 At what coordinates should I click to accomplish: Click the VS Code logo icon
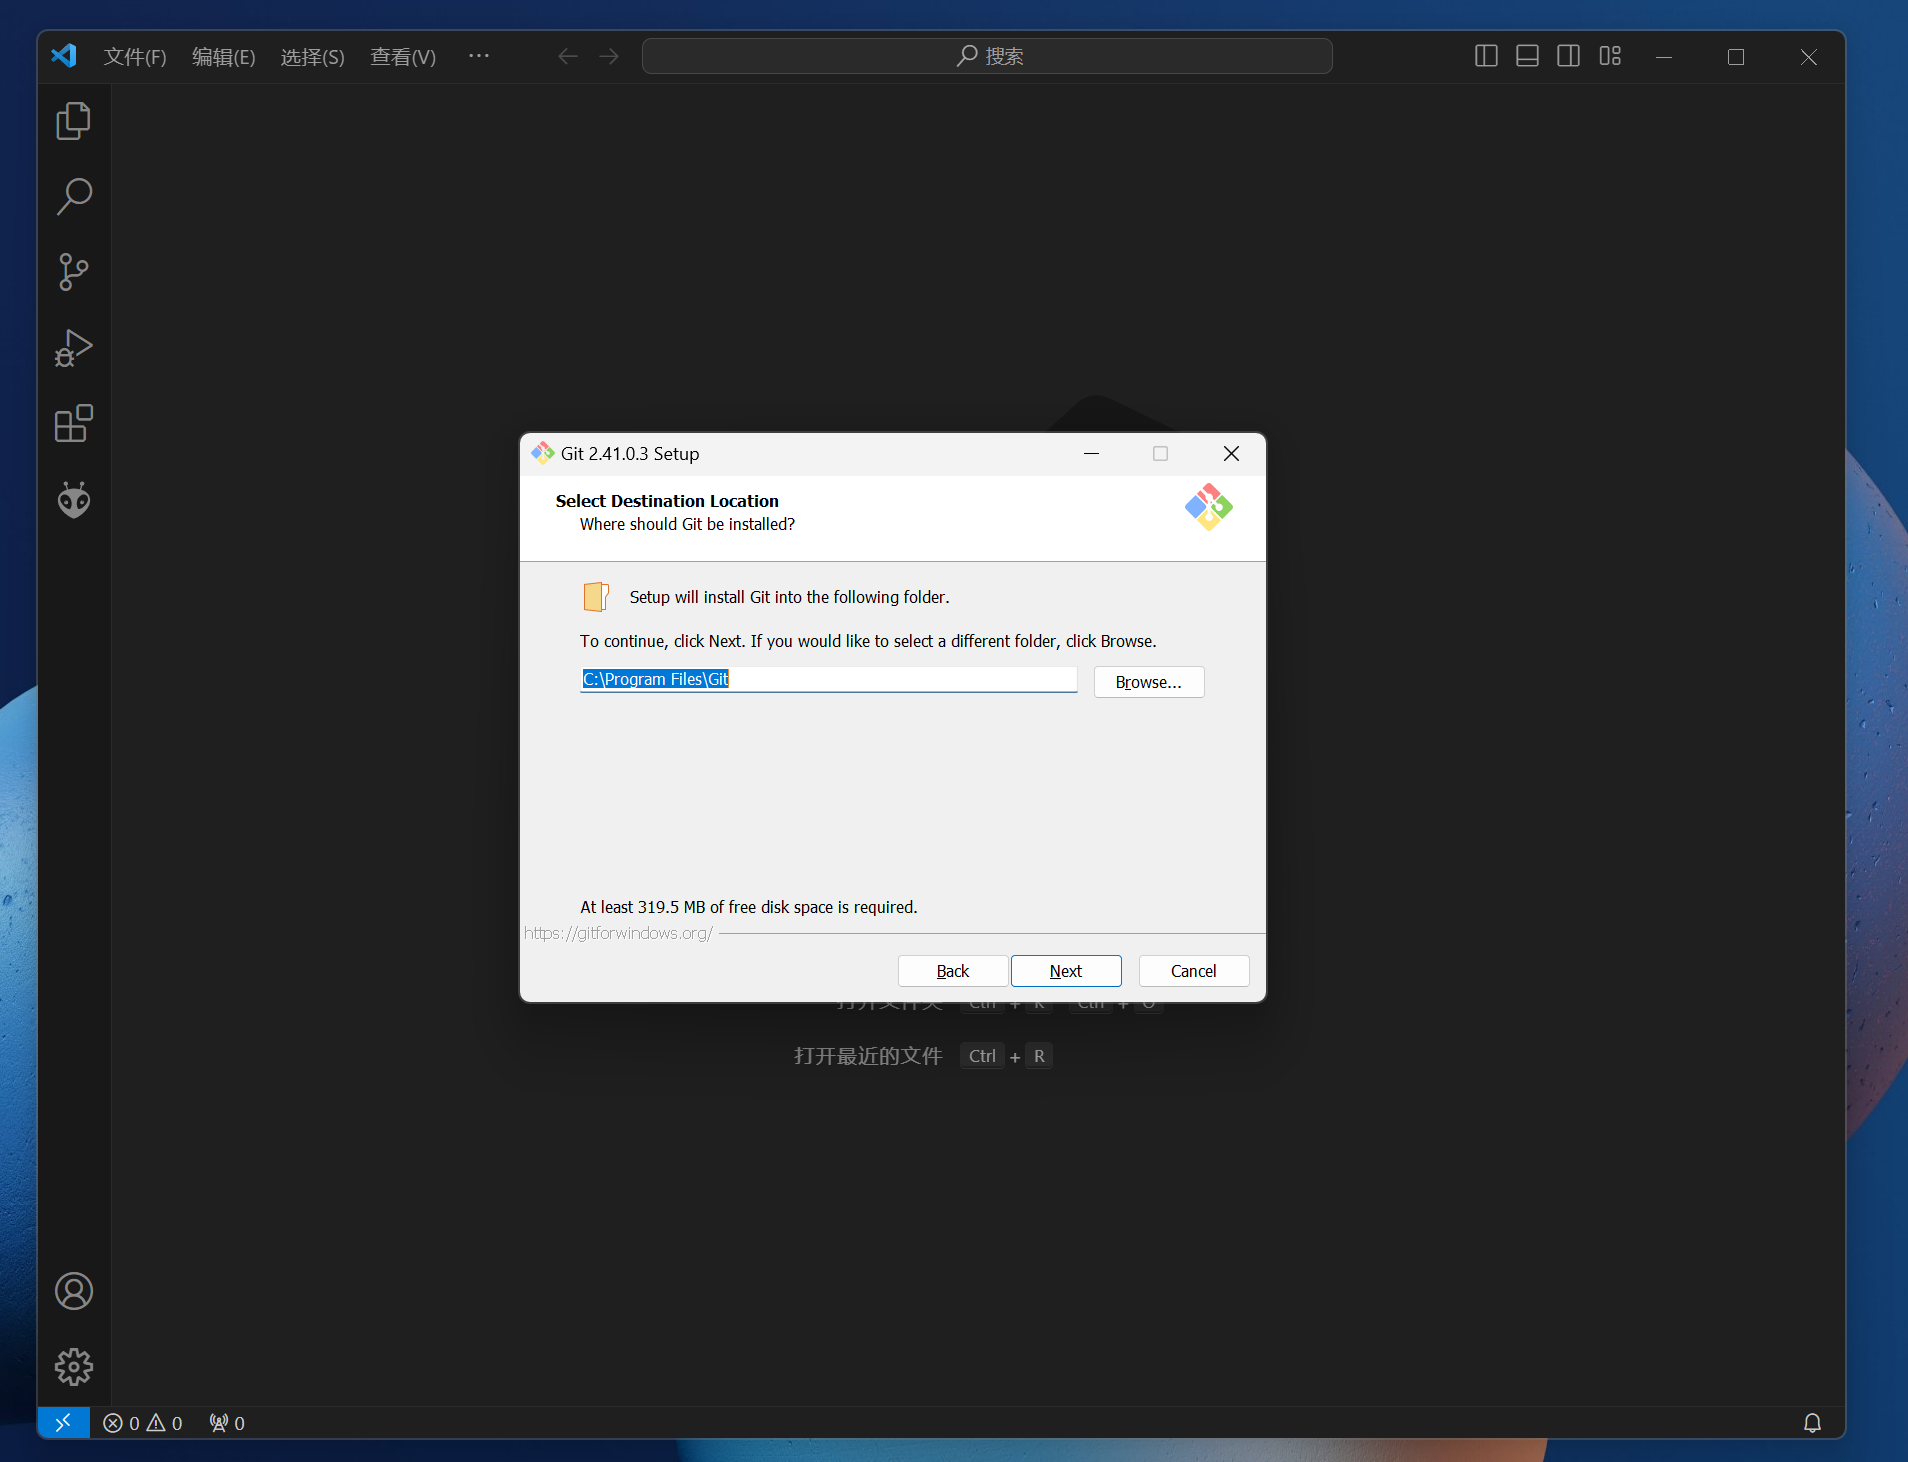64,56
